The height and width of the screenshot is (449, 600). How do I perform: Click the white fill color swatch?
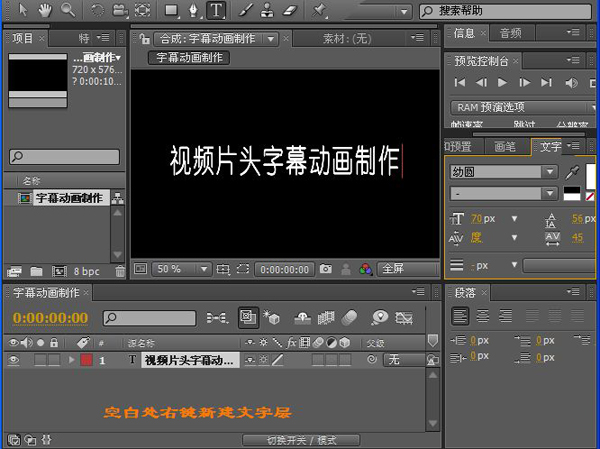[591, 176]
